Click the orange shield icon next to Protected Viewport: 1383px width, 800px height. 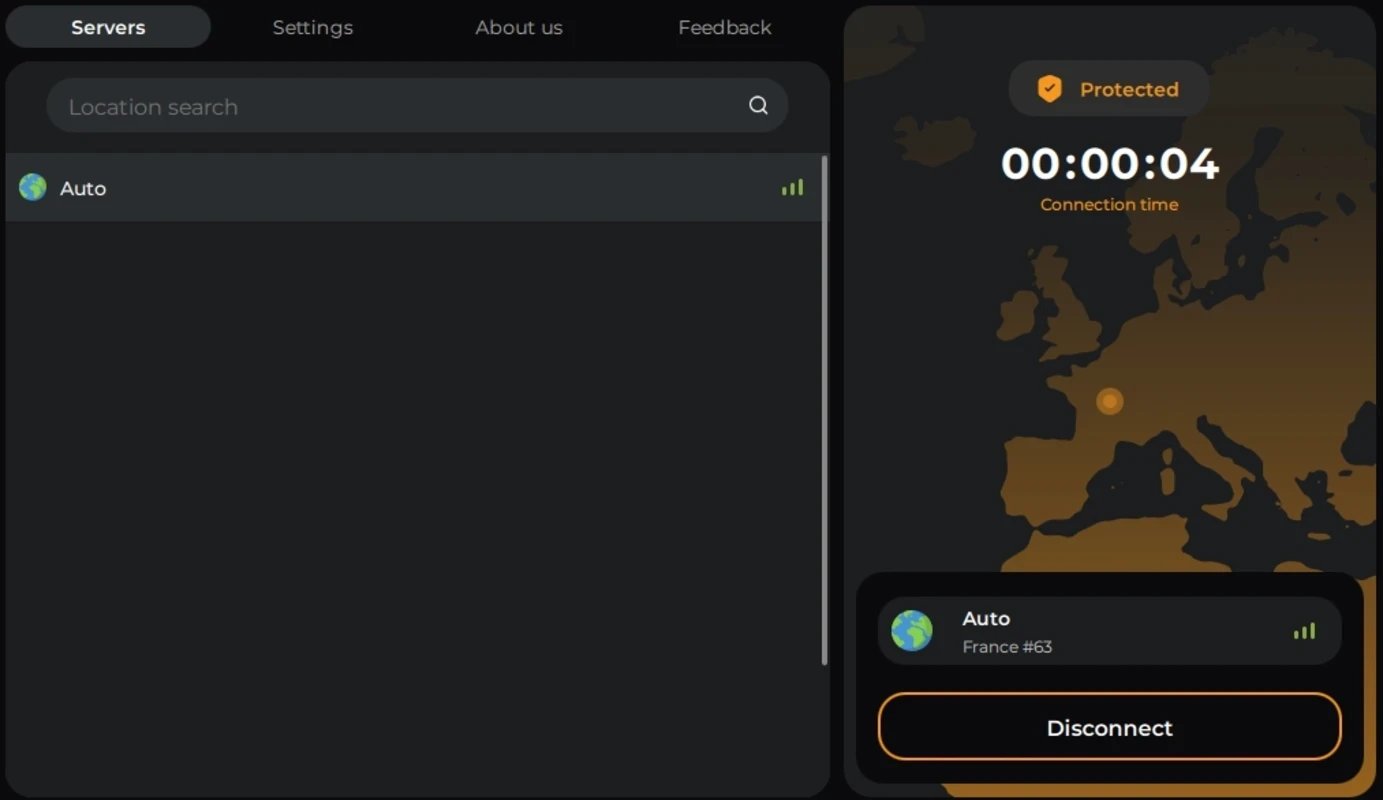pyautogui.click(x=1049, y=89)
